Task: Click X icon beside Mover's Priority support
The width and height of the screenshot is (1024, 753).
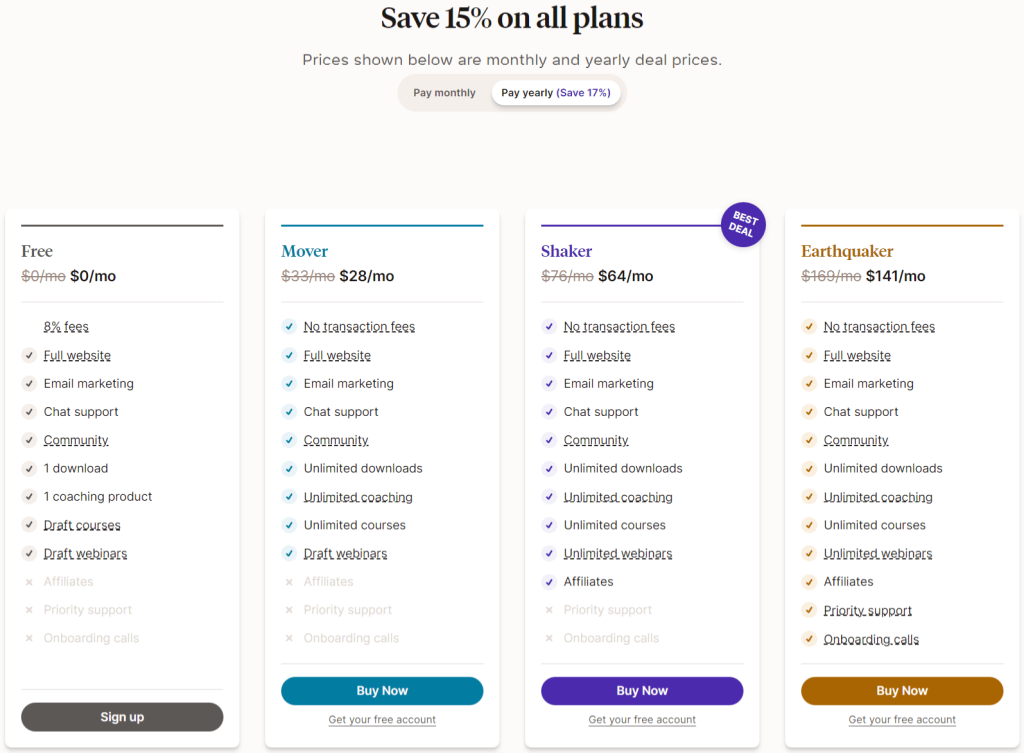Action: click(x=289, y=610)
